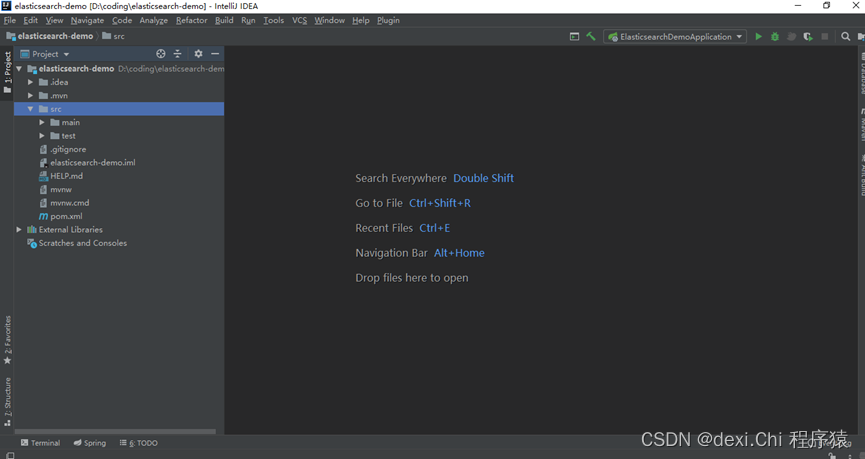The width and height of the screenshot is (865, 459).
Task: Click the Run with Coverage icon
Action: click(x=808, y=36)
